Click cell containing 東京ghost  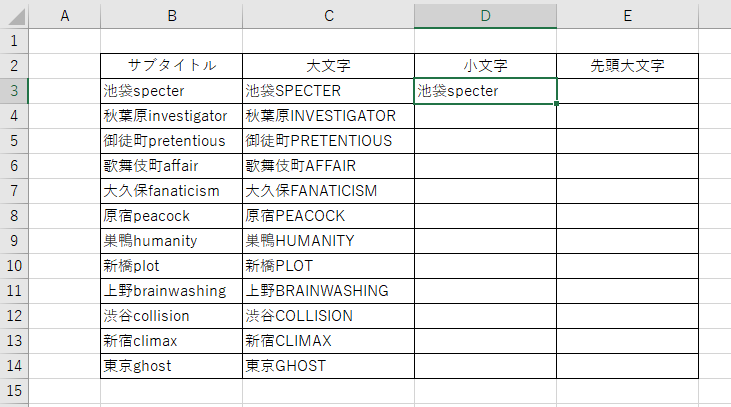(172, 366)
